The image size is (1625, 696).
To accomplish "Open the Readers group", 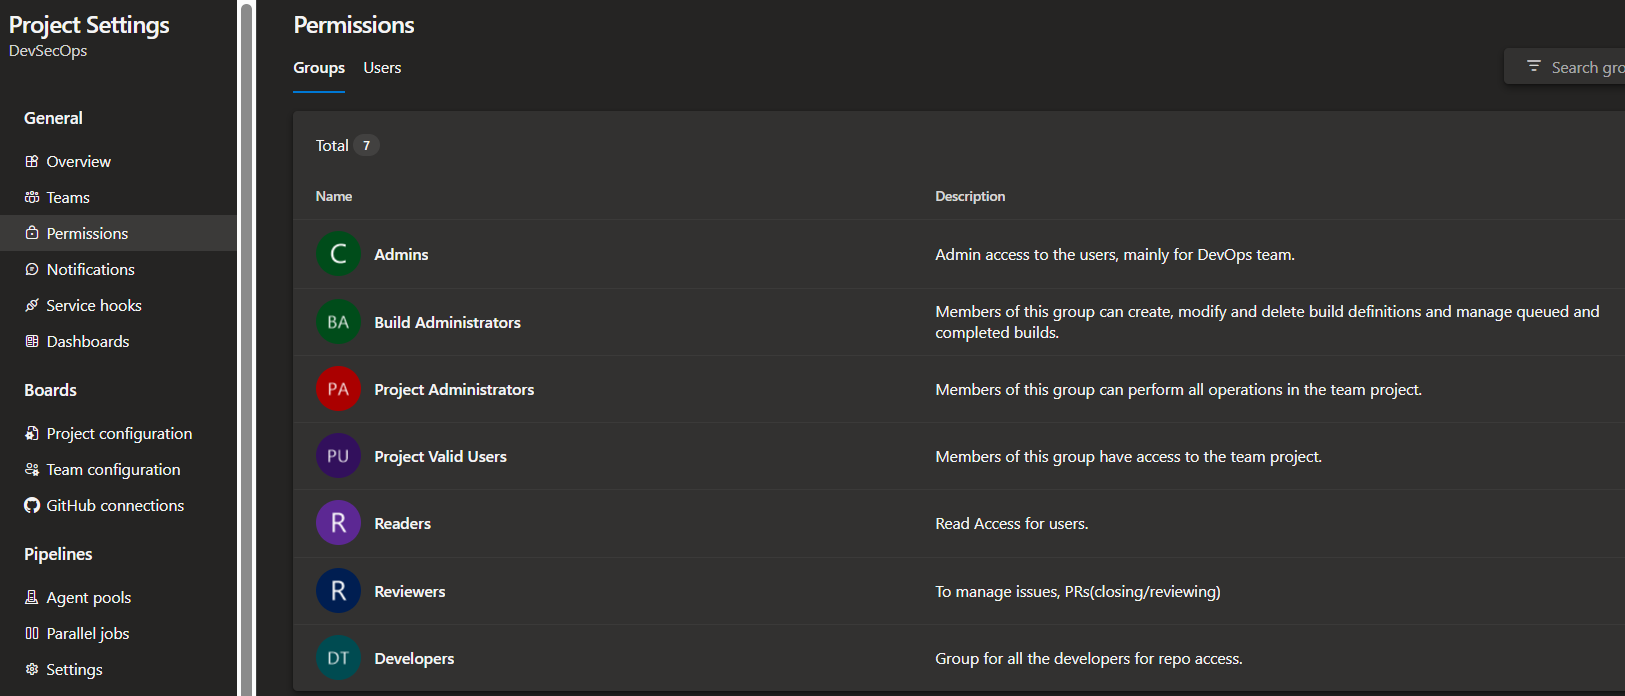I will (402, 523).
